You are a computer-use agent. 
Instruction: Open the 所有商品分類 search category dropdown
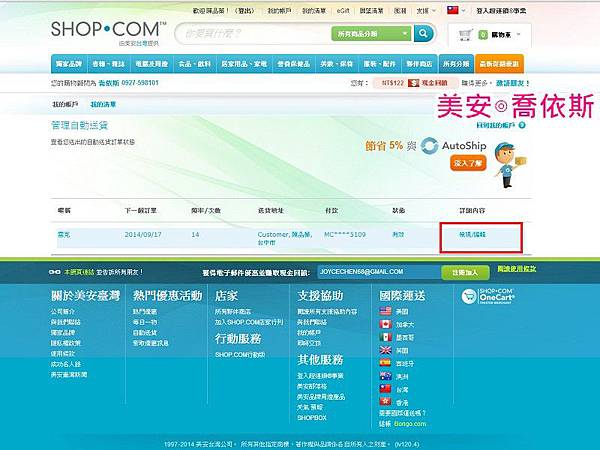tap(371, 34)
